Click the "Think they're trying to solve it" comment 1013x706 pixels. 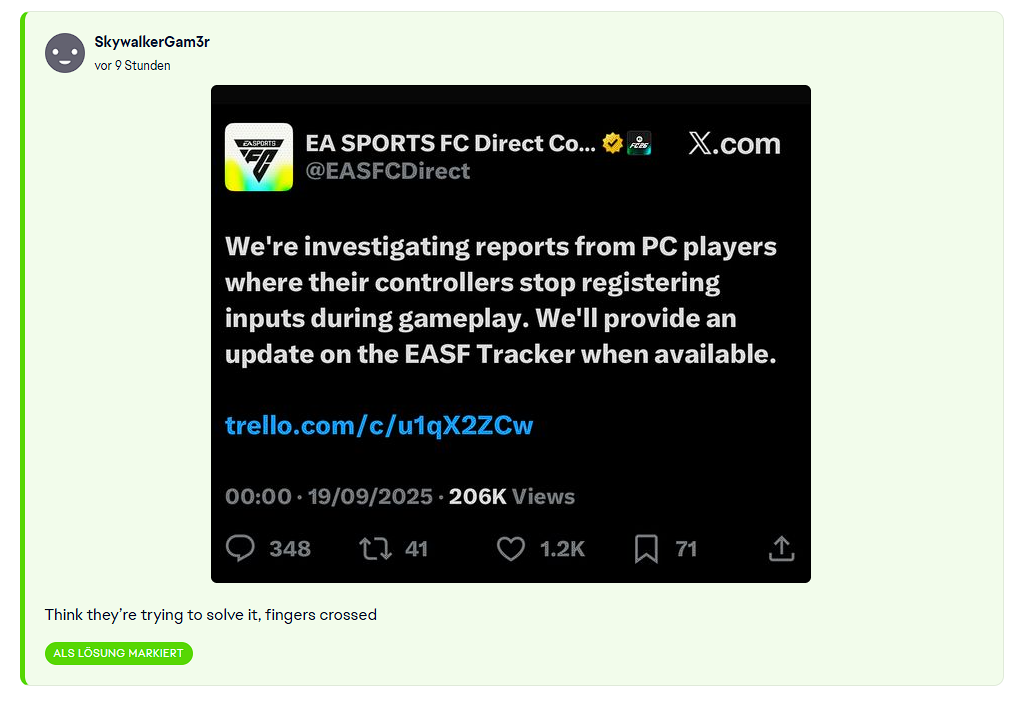(x=210, y=615)
